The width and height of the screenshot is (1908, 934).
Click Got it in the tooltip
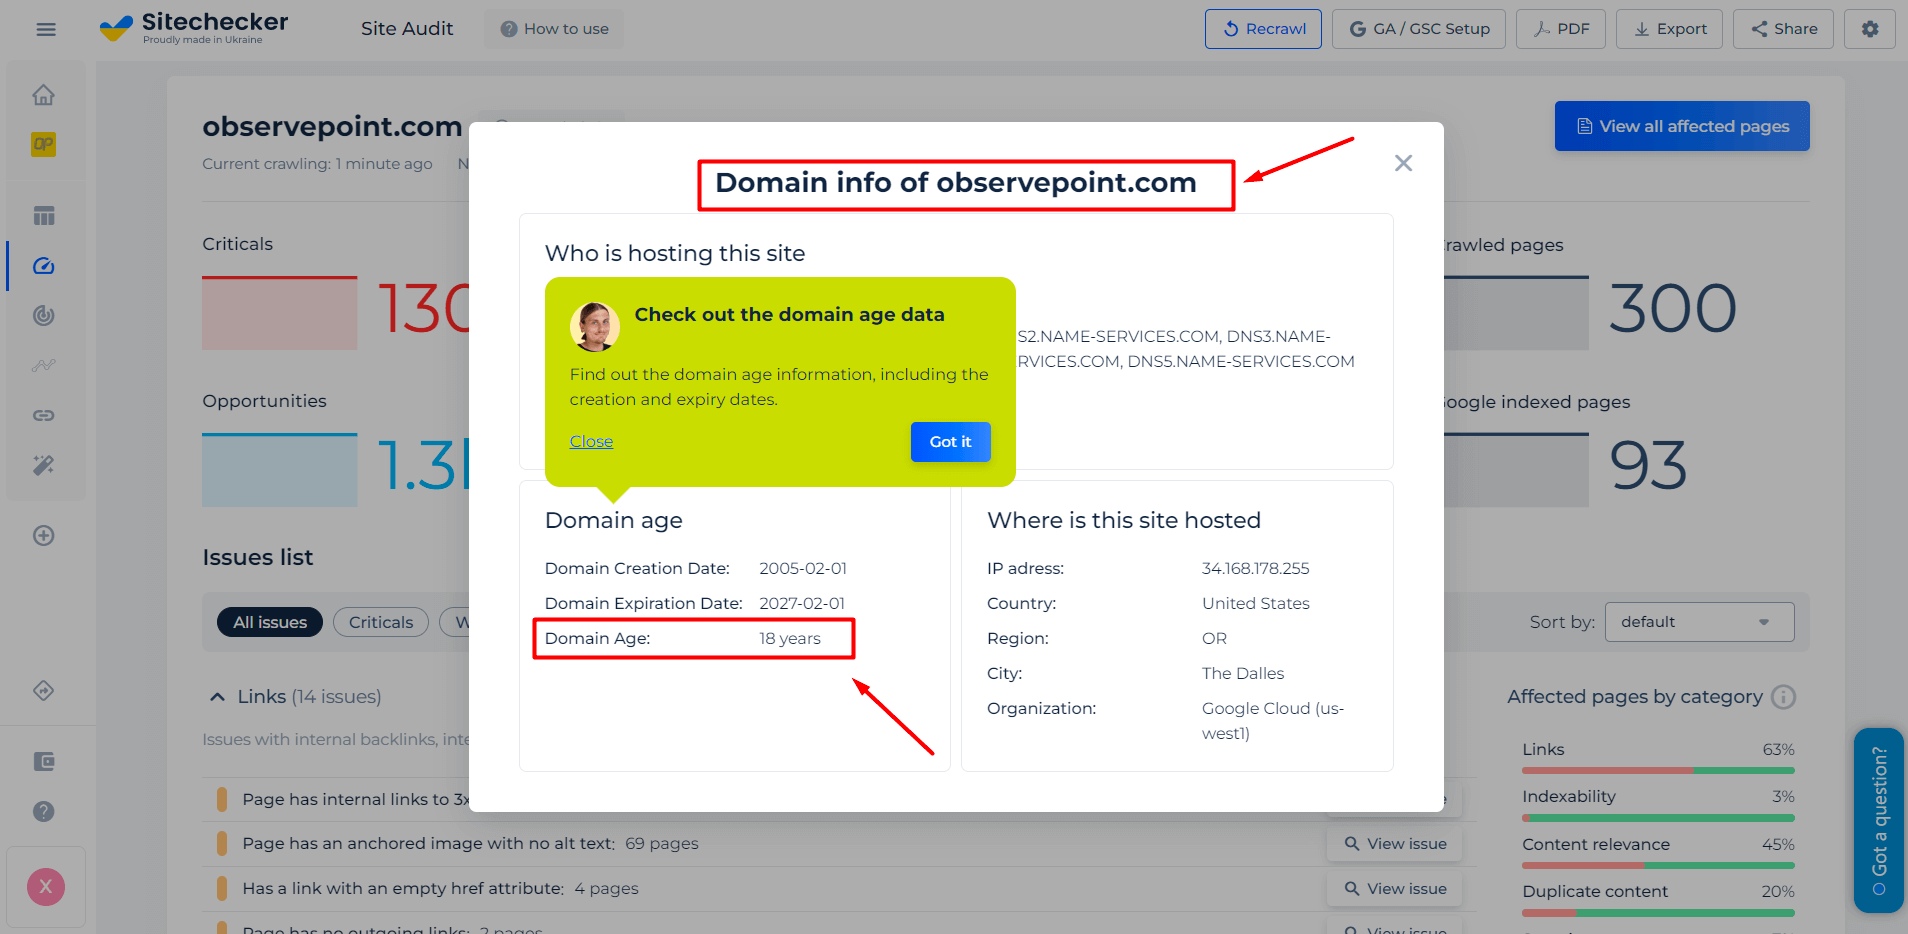[950, 442]
